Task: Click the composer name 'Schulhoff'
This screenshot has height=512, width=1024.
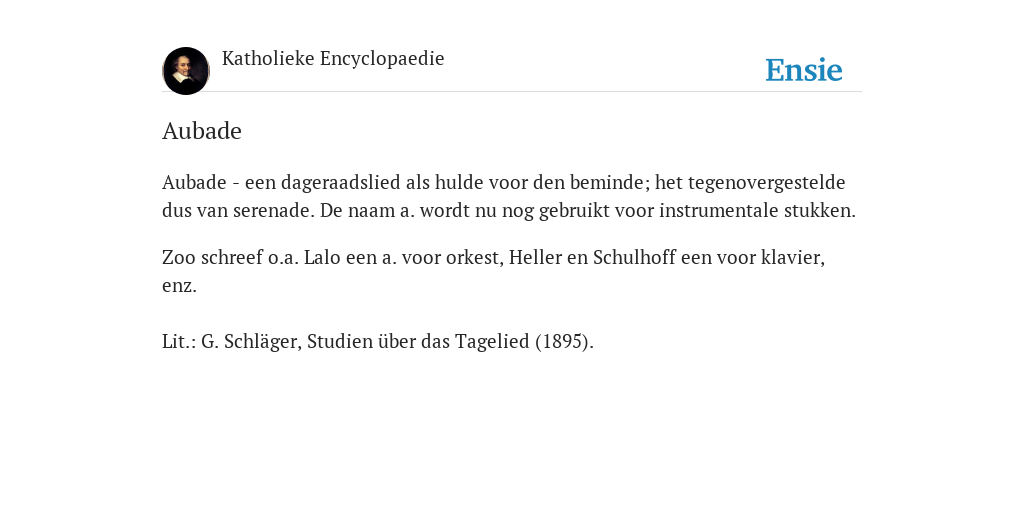Action: point(634,257)
